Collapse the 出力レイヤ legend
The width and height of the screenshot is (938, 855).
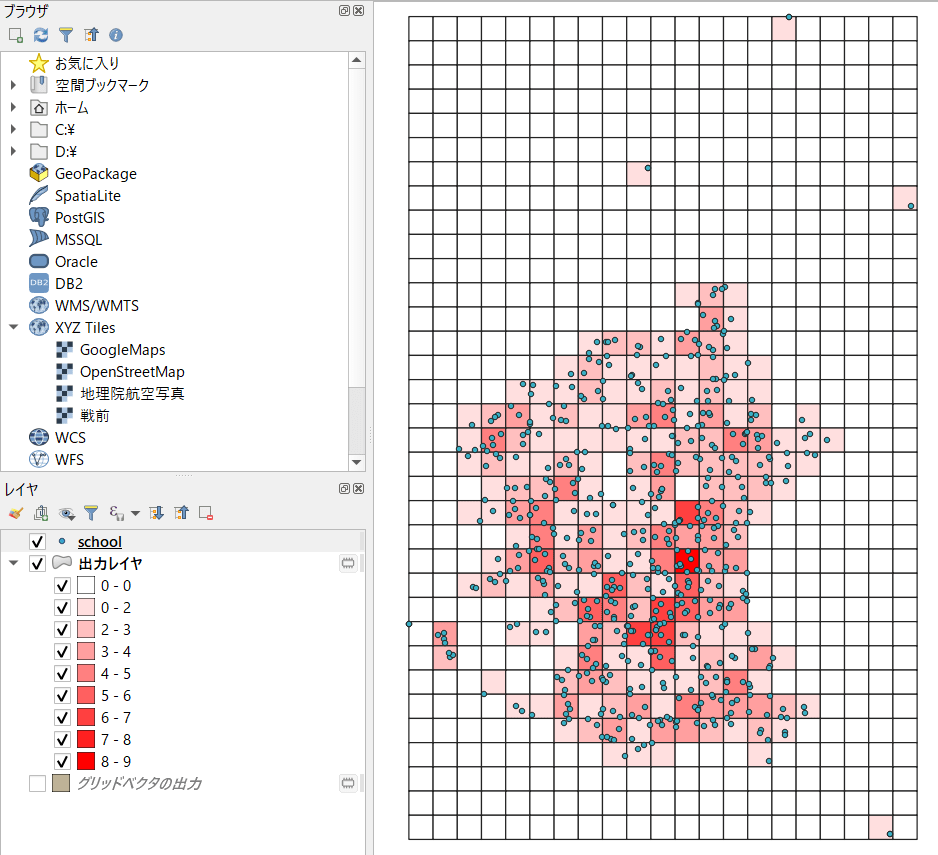pos(13,563)
